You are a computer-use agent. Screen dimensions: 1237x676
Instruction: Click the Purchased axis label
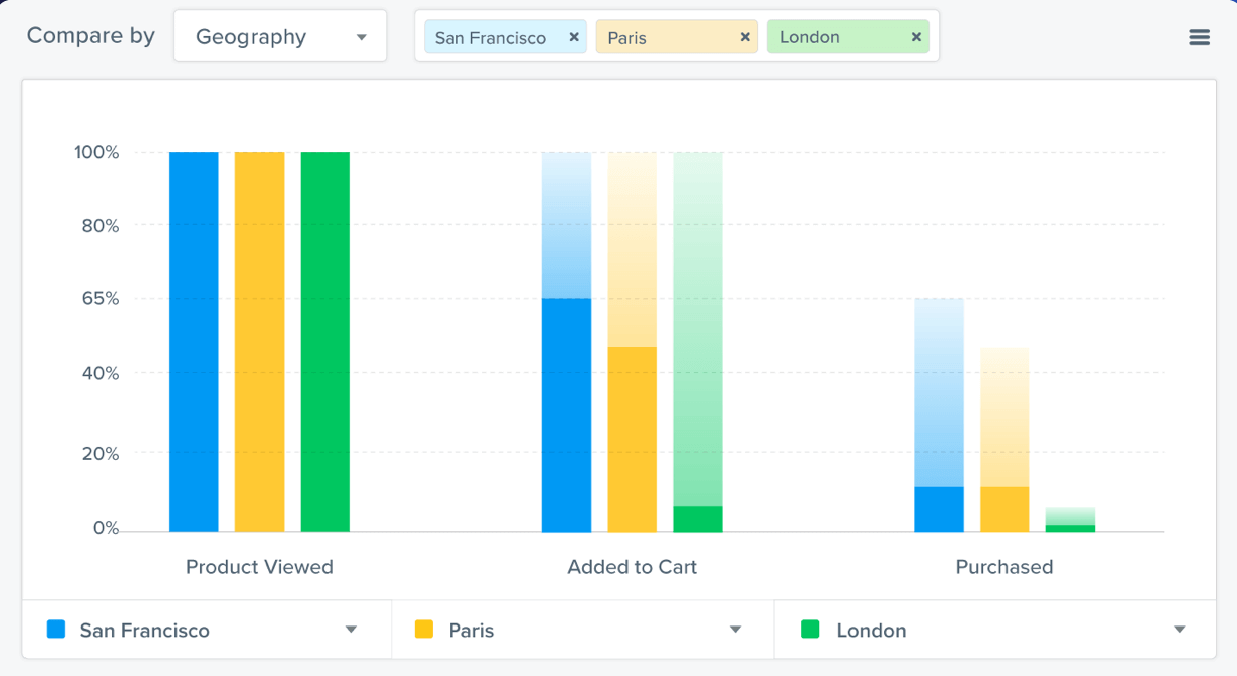tap(1004, 567)
